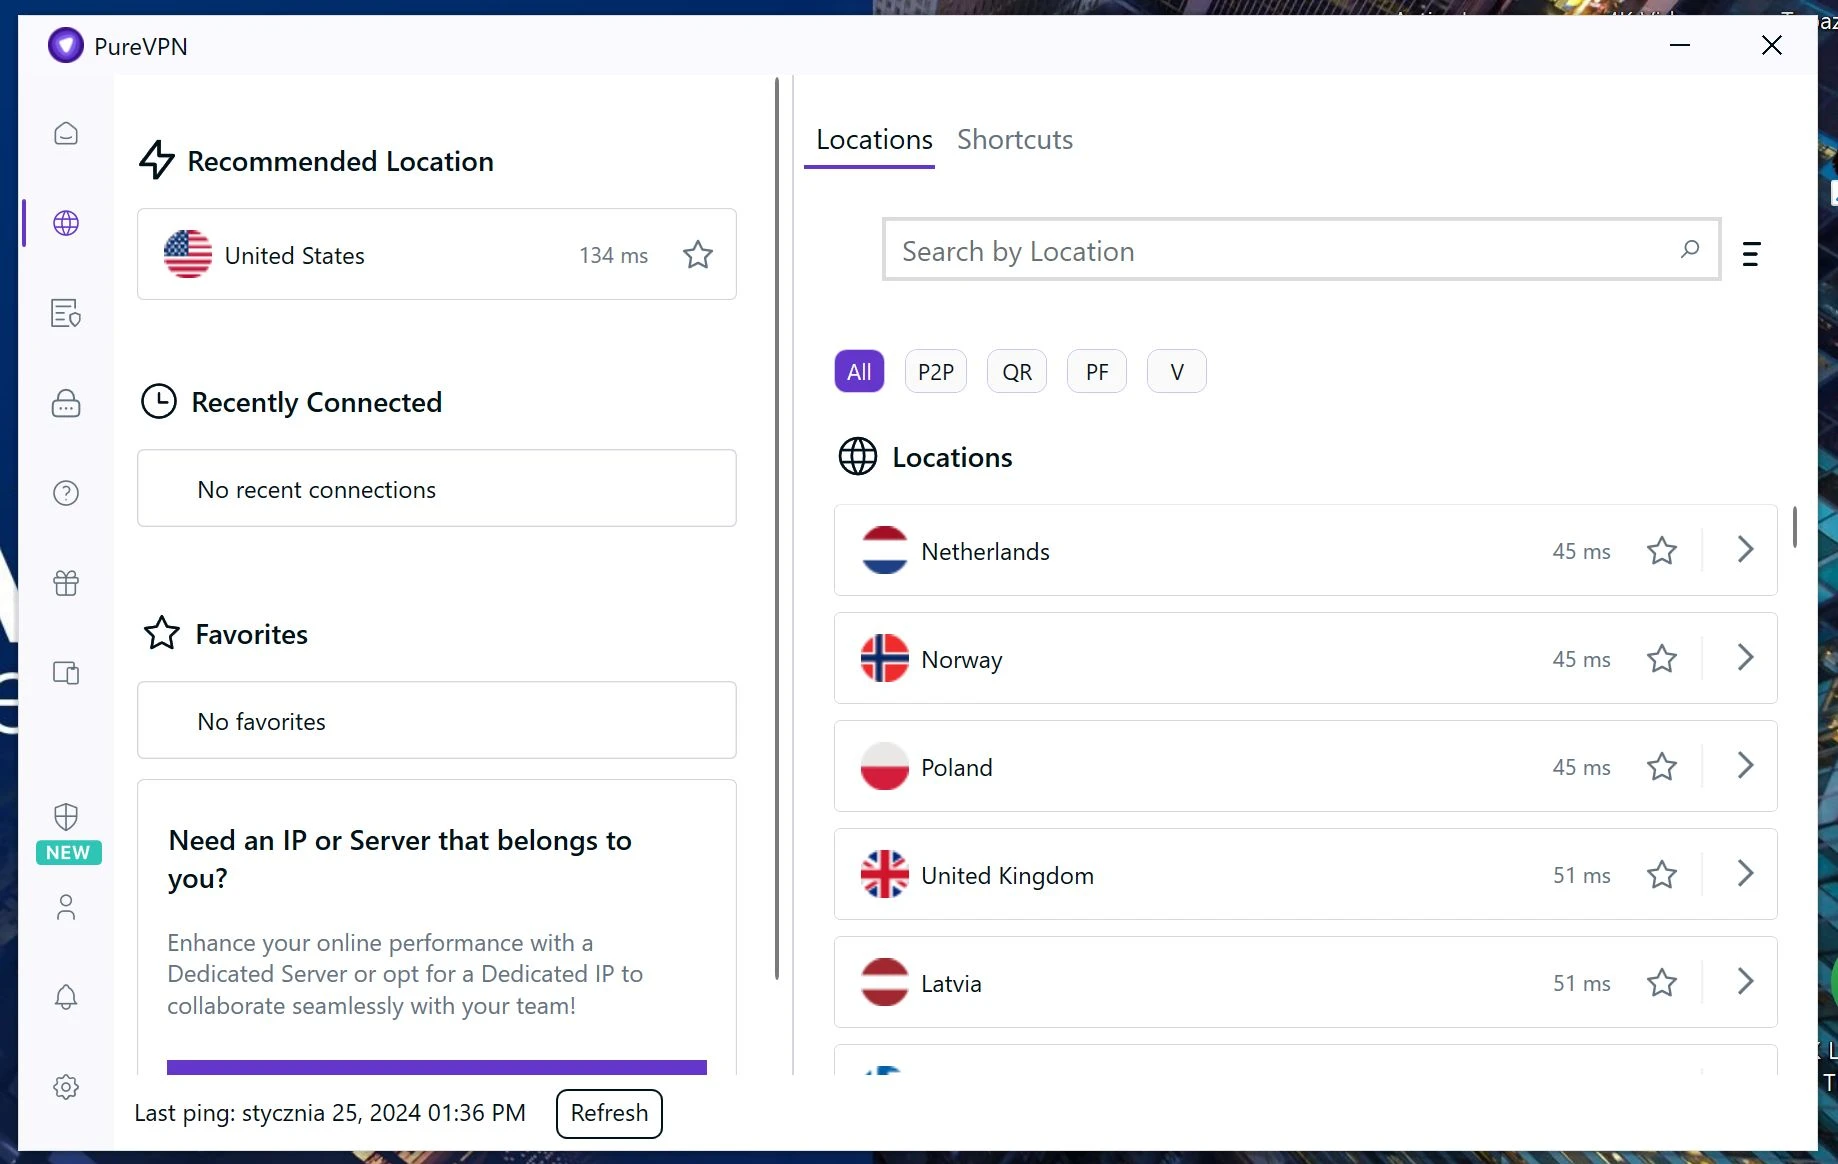The height and width of the screenshot is (1164, 1838).
Task: Favorite Netherlands with its star
Action: coord(1662,550)
